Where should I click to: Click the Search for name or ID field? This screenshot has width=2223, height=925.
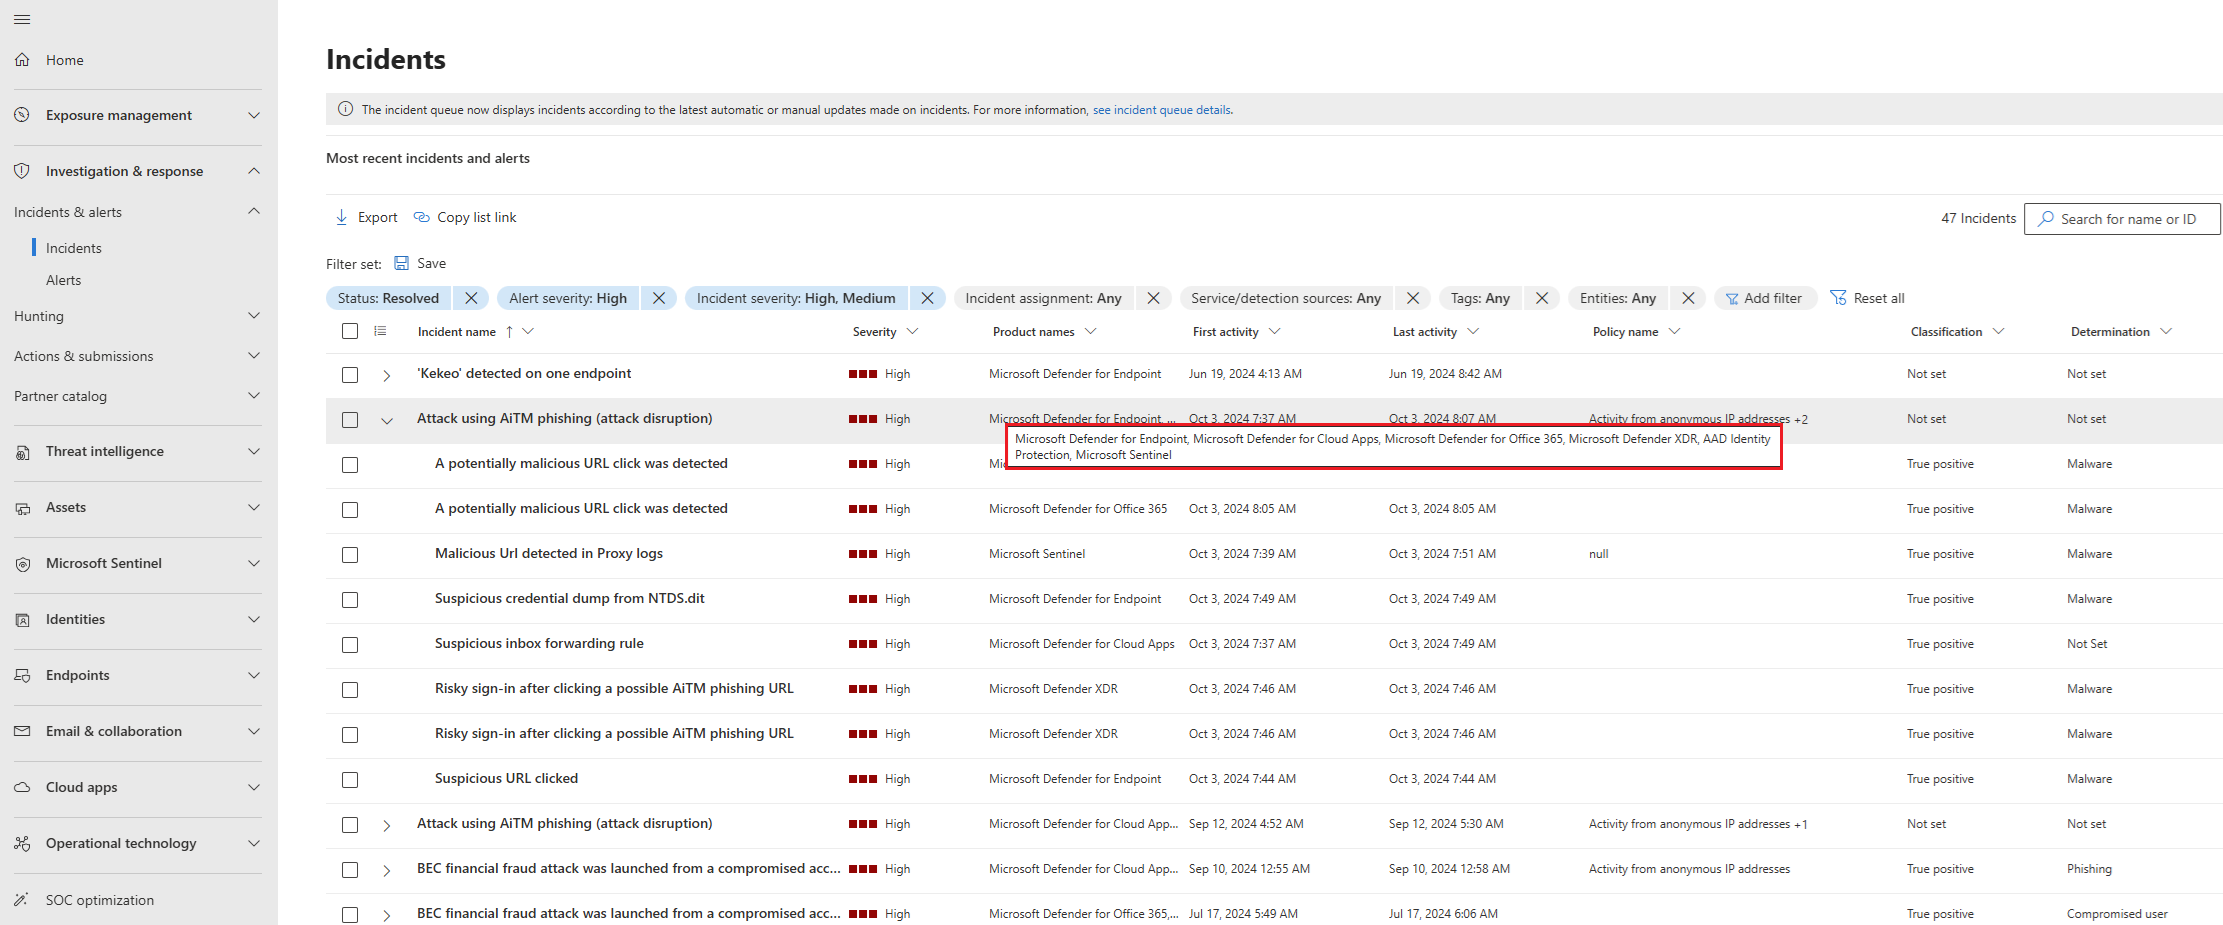(x=2129, y=219)
